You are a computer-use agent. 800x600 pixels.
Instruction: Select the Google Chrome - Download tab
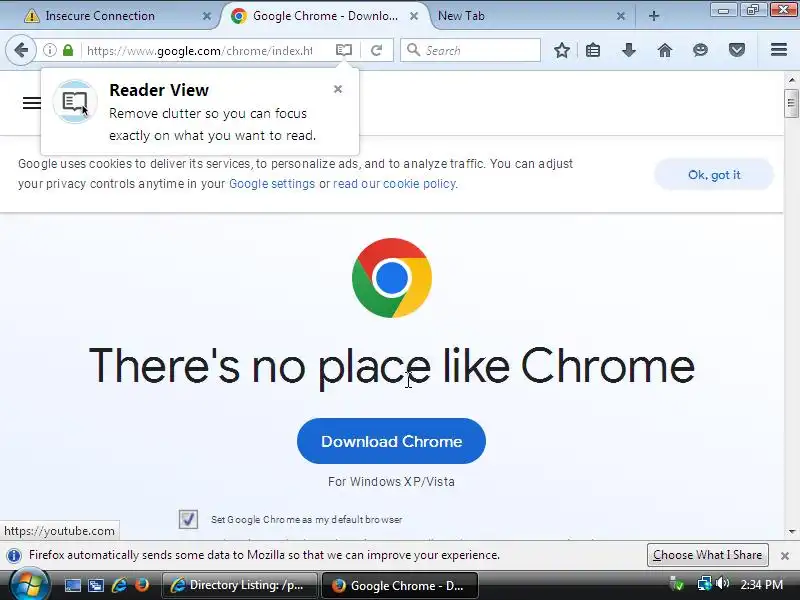click(x=325, y=16)
